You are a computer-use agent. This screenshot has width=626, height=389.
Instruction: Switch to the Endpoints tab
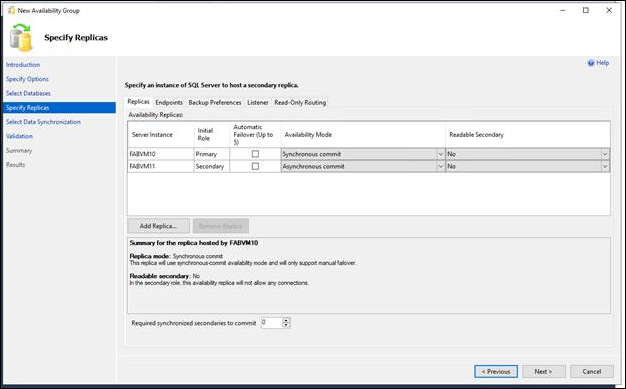pos(169,103)
